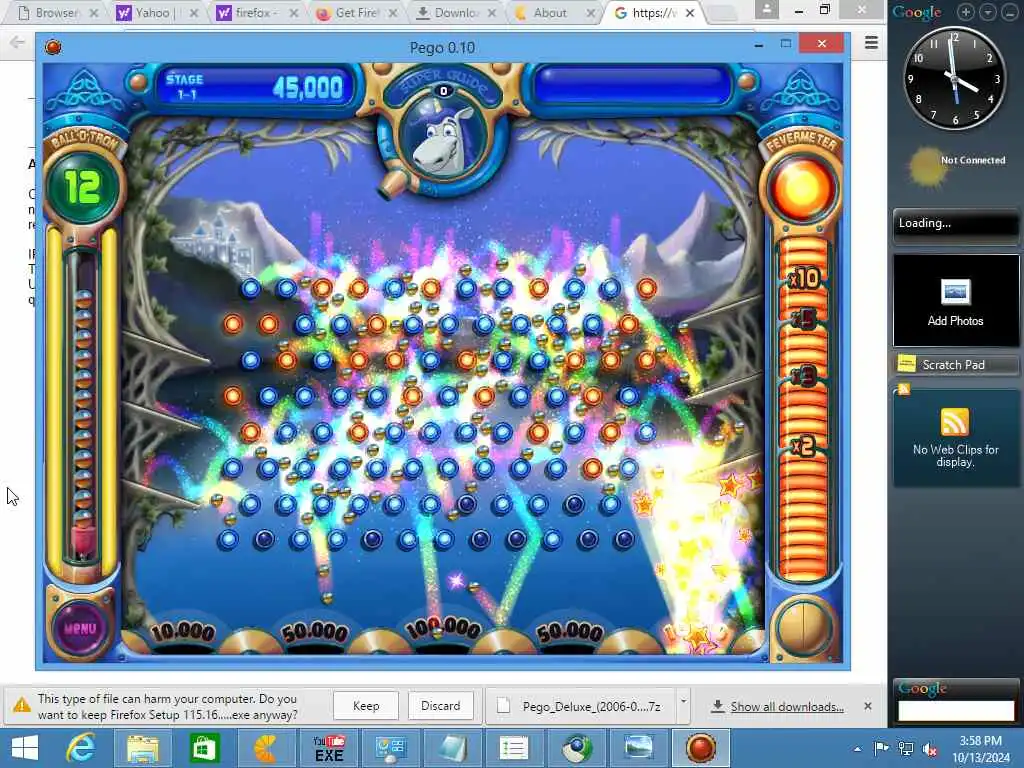Open the Scratch Pad gadget
Screen dimensions: 1024x768
[954, 364]
